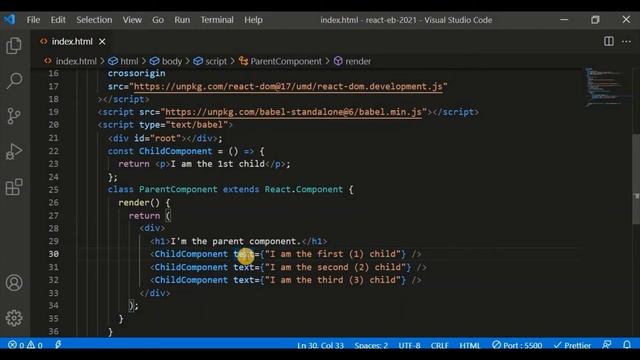The height and width of the screenshot is (360, 640).
Task: Click 'I am the third (3) child' string
Action: click(x=333, y=280)
